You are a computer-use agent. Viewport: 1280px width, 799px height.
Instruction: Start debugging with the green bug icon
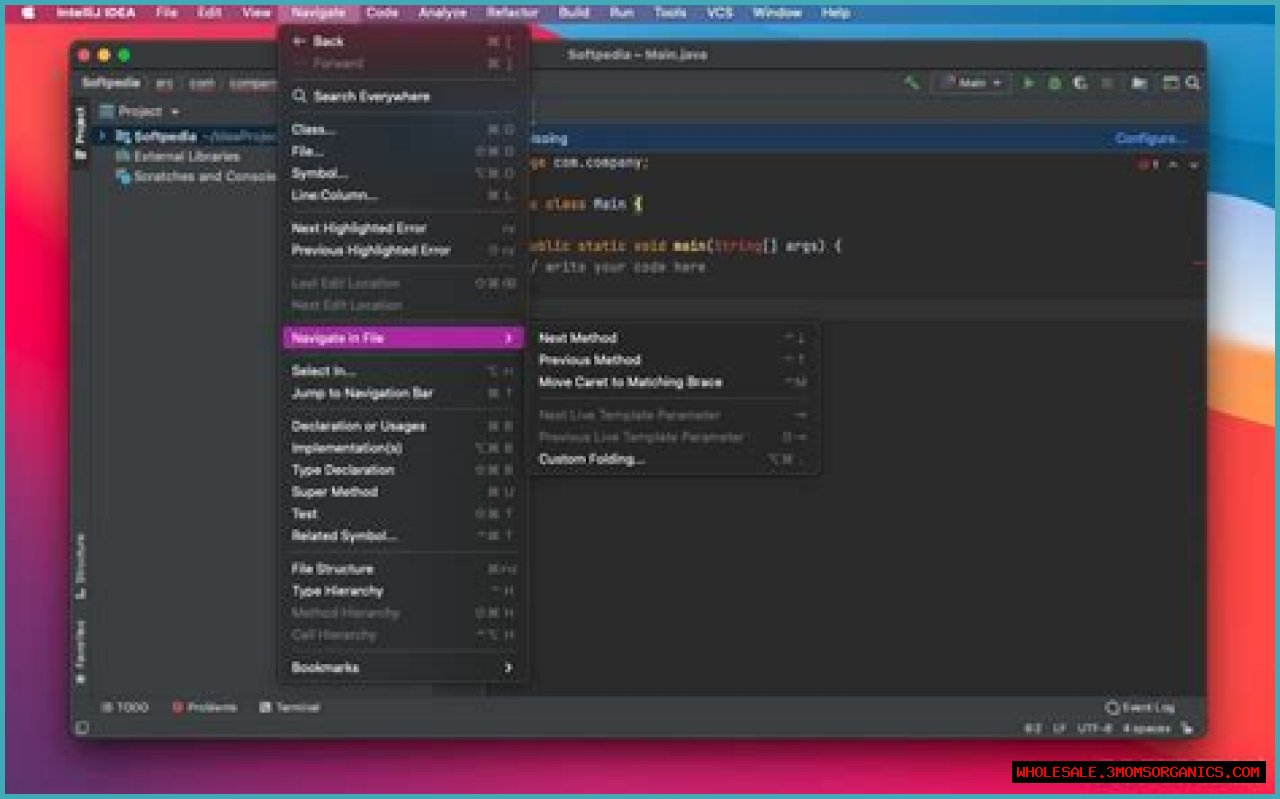tap(1054, 83)
